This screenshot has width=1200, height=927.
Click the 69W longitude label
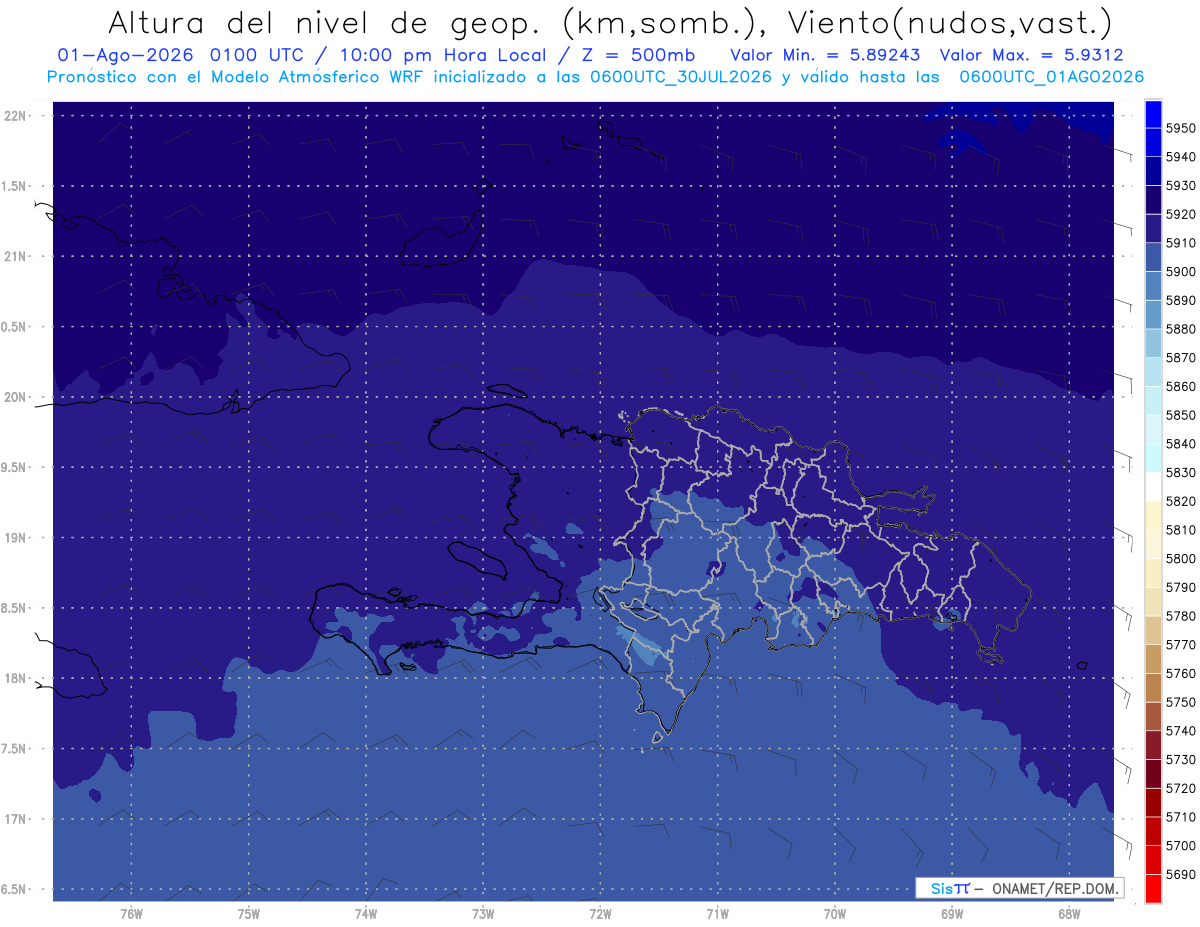coord(951,914)
